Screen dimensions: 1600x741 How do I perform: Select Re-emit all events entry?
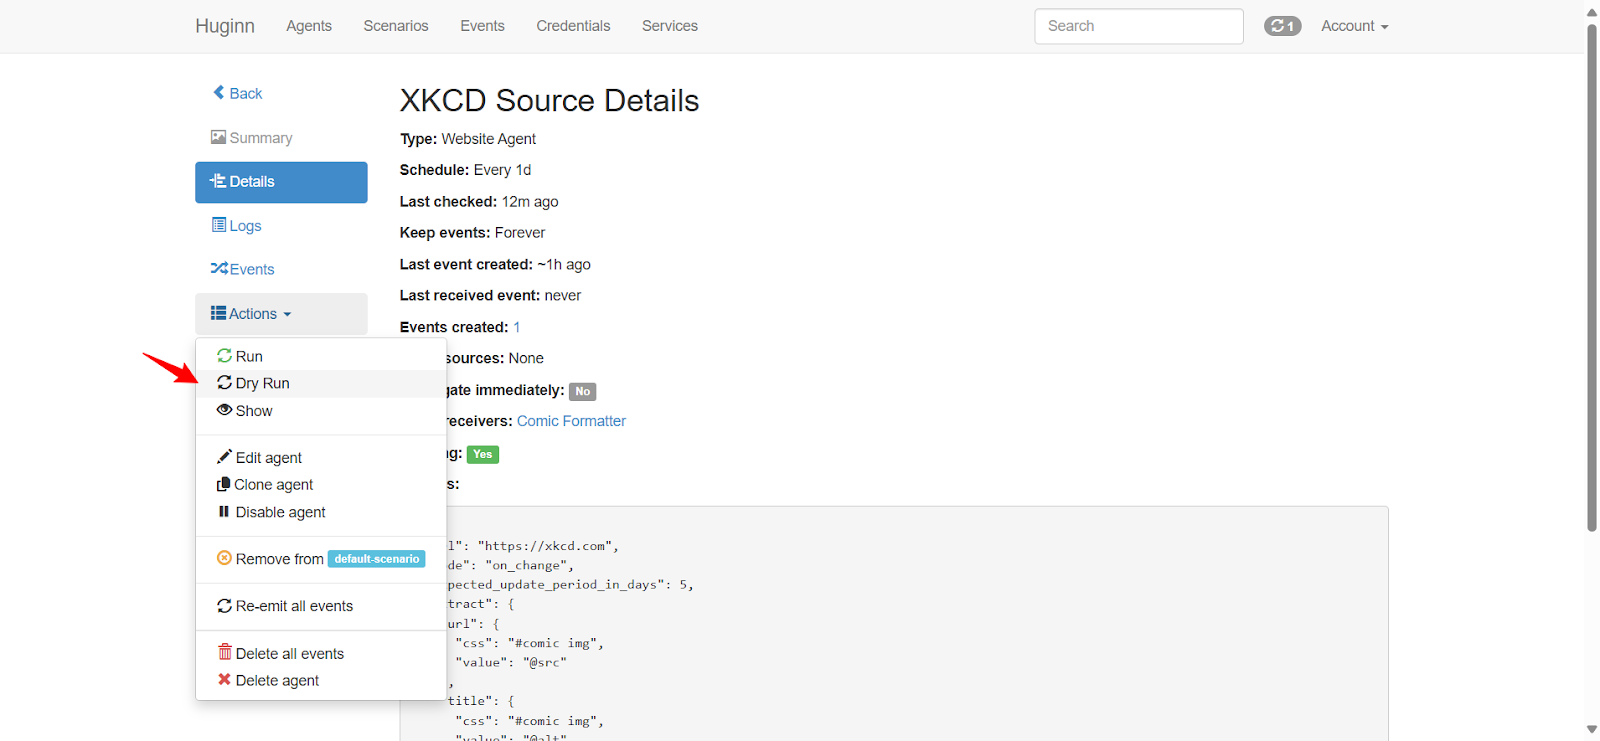[321, 606]
